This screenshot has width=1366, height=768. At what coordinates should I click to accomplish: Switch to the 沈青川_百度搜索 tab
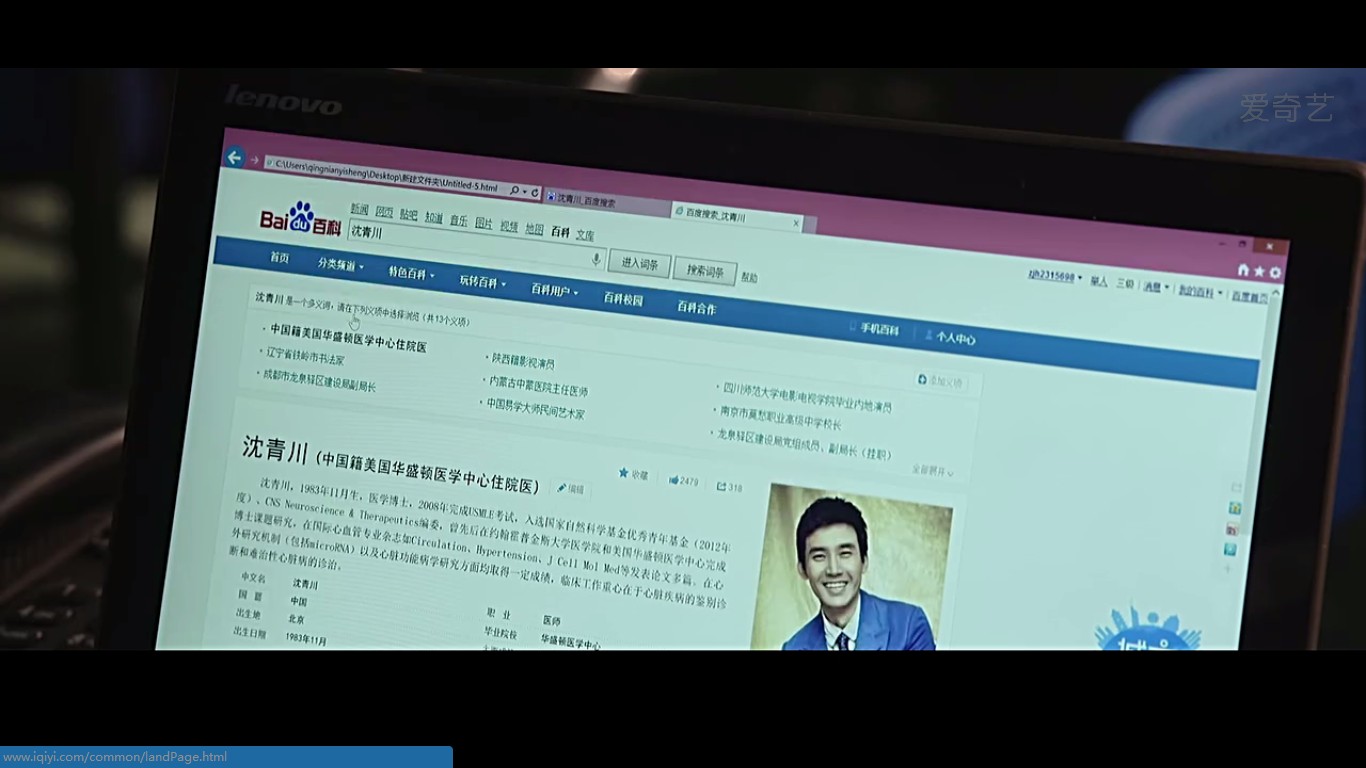(606, 201)
